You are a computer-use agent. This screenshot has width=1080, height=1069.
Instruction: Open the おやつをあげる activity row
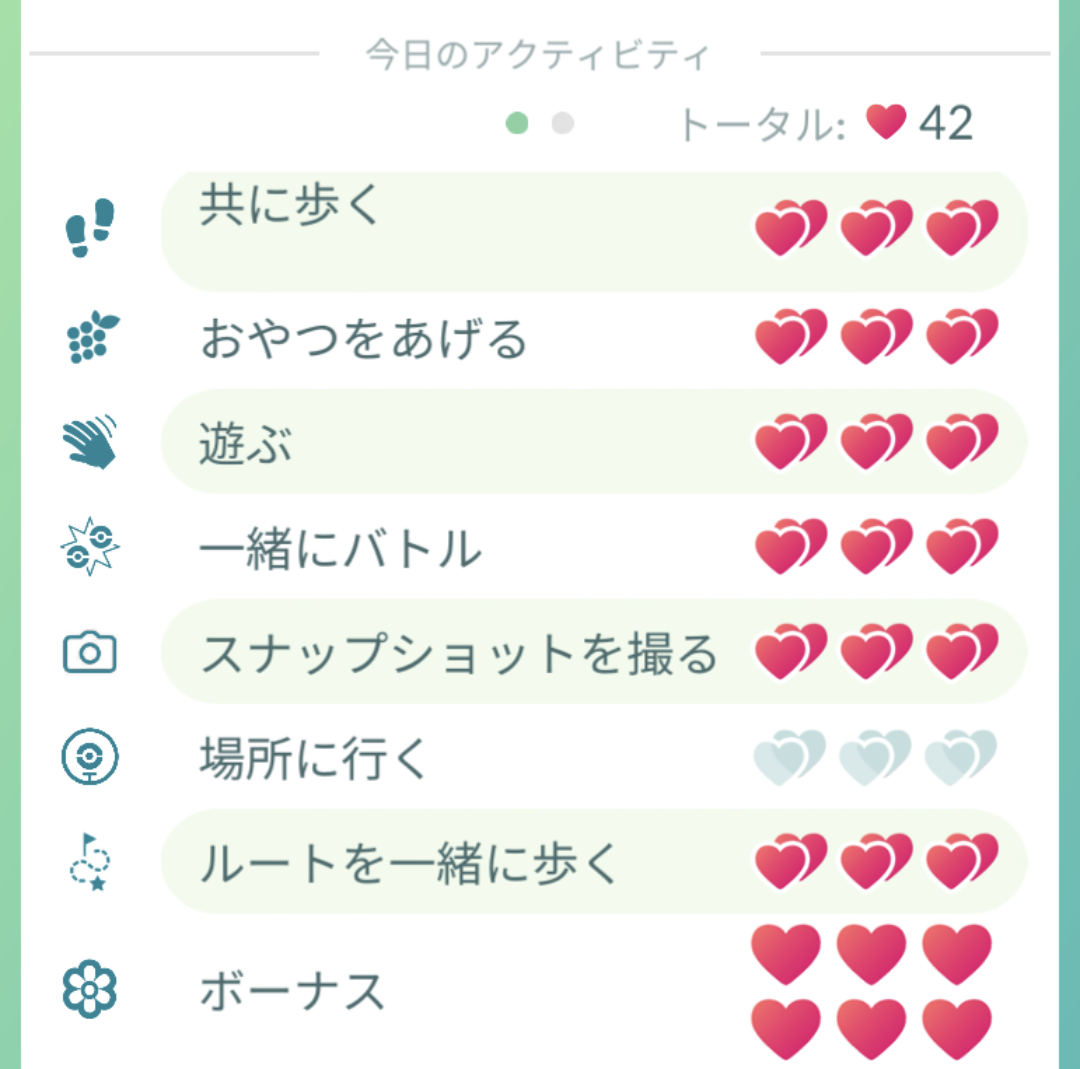594,338
